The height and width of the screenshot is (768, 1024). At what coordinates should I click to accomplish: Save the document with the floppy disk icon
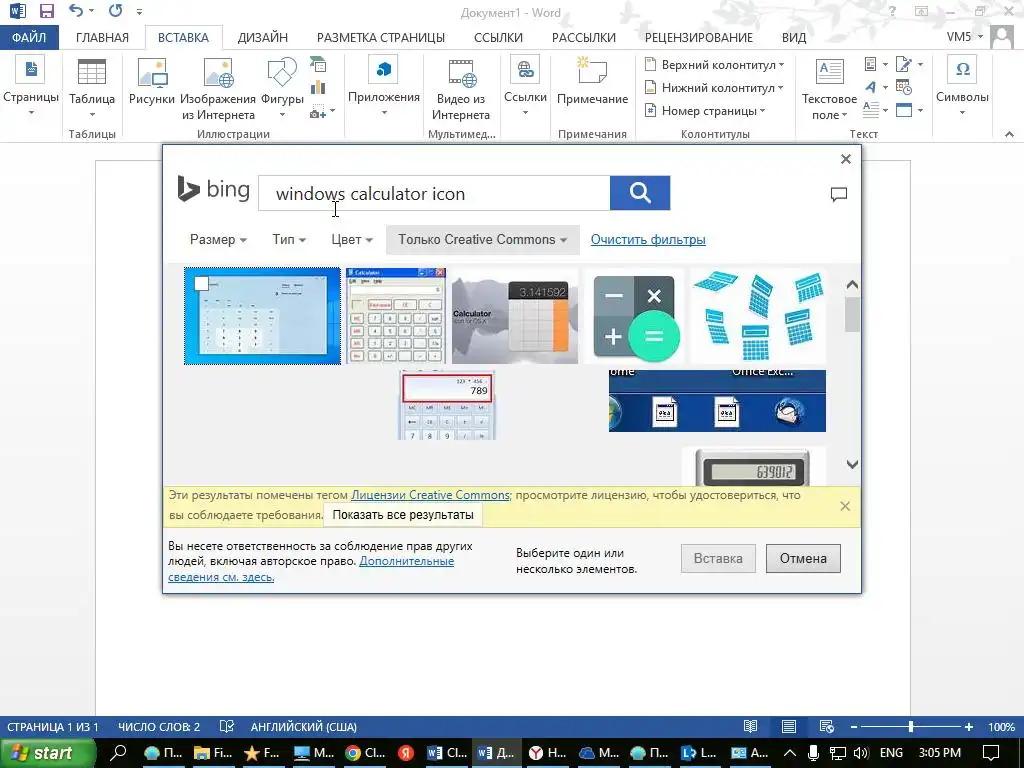point(46,11)
